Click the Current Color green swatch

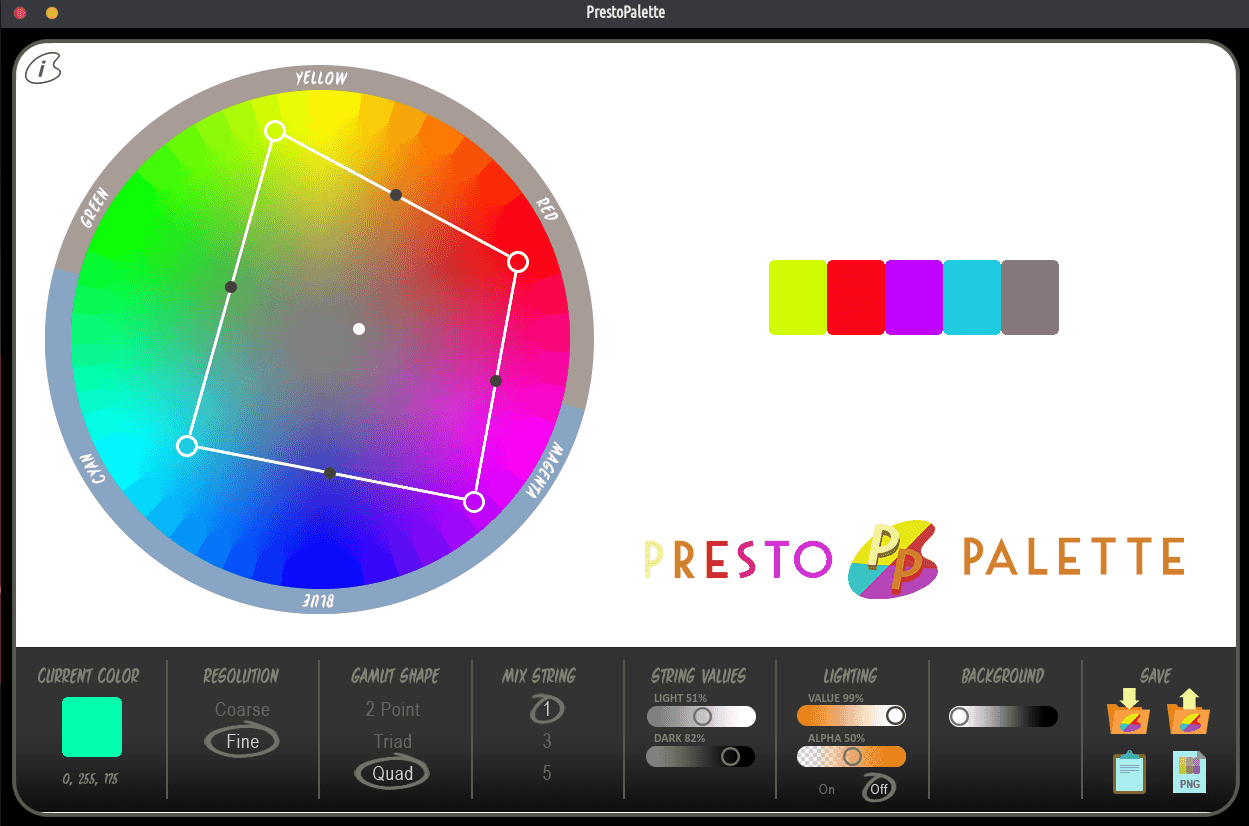click(x=92, y=727)
